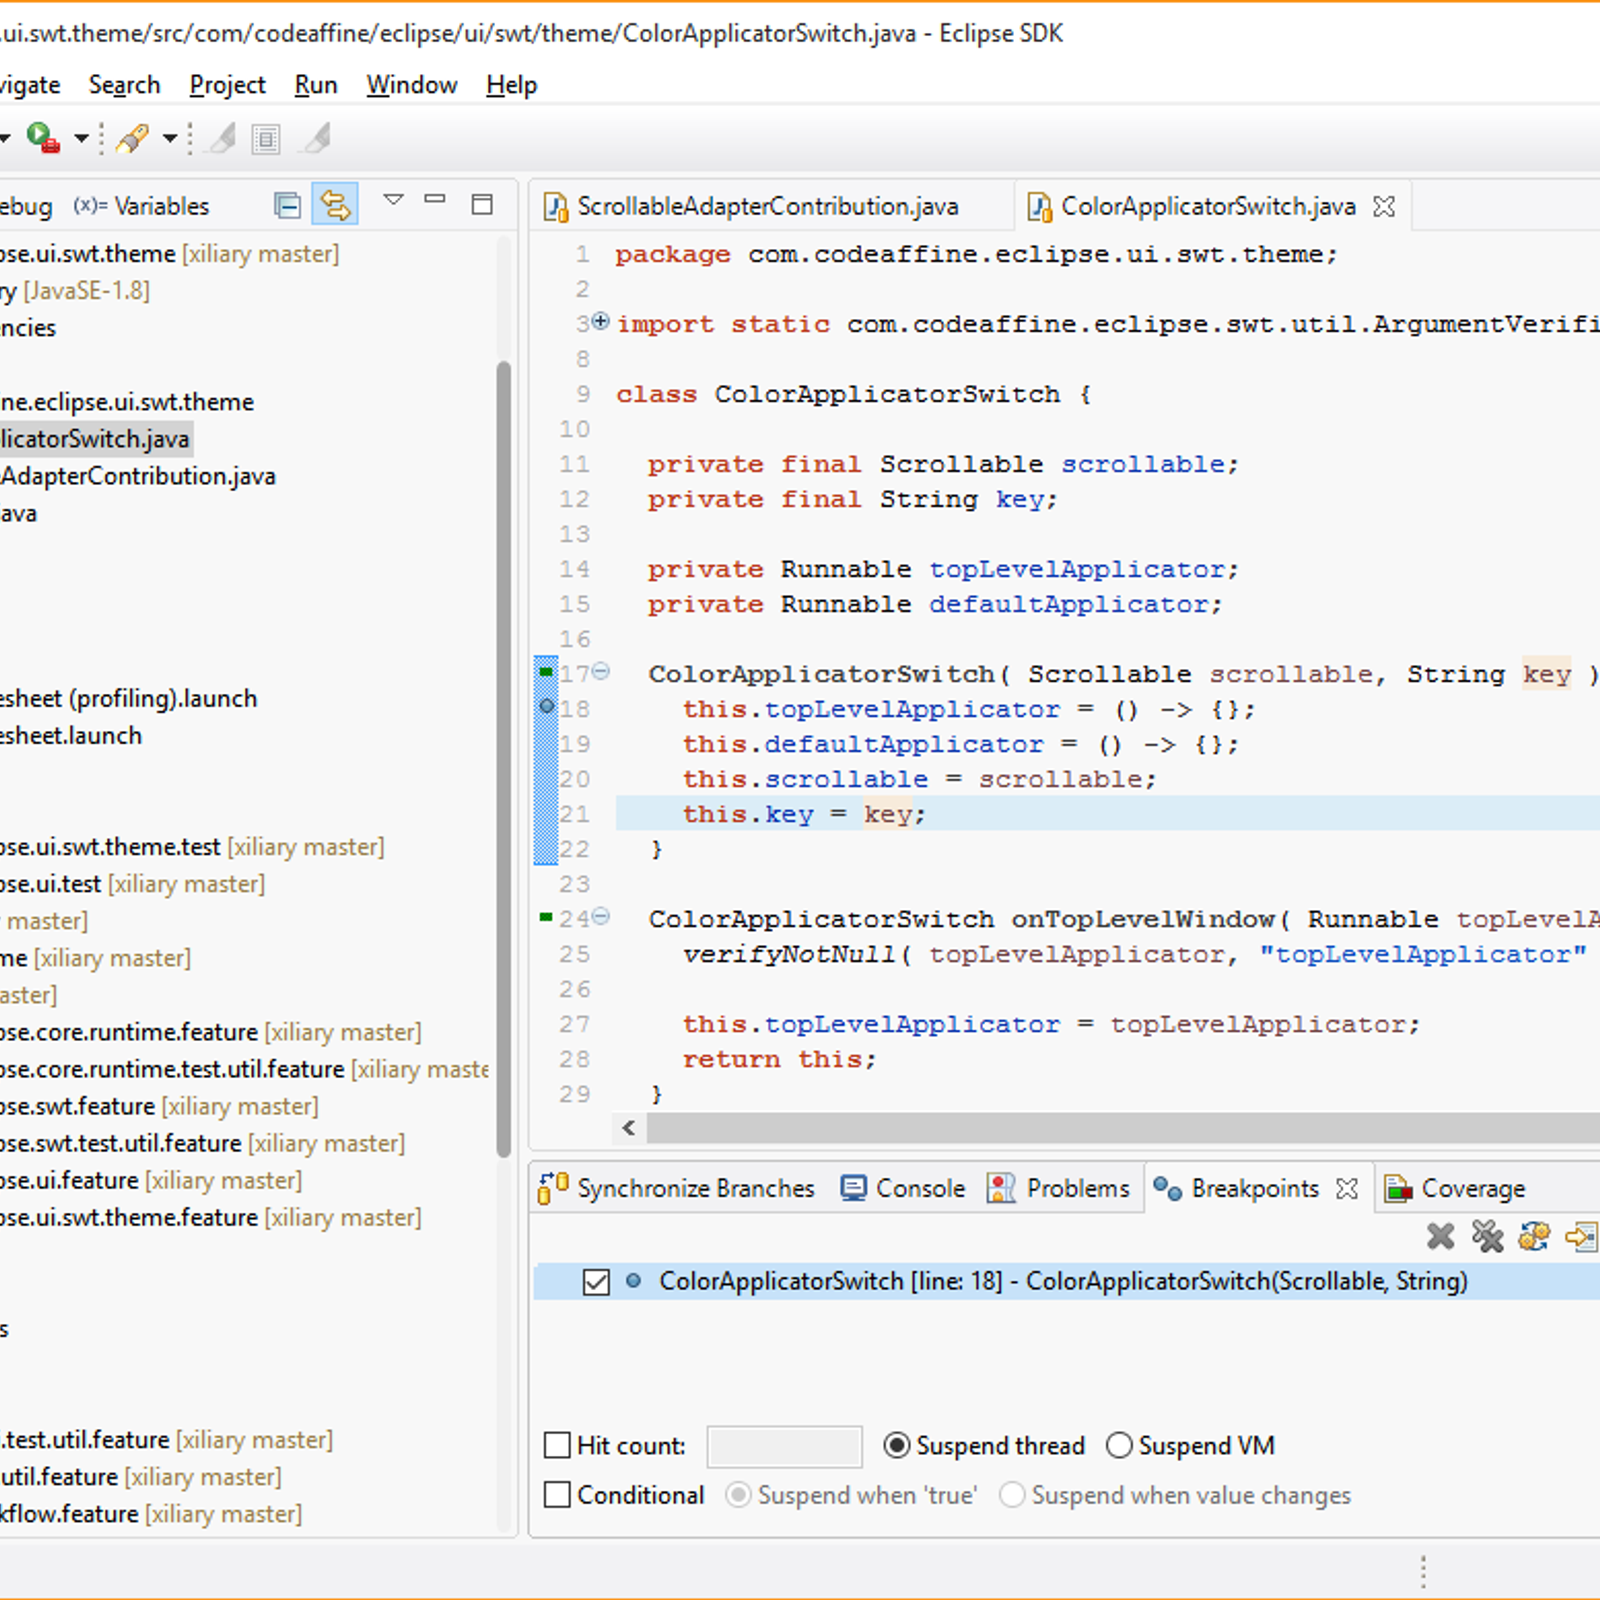
Task: Click the grayed document toolbar icon
Action: coord(266,139)
